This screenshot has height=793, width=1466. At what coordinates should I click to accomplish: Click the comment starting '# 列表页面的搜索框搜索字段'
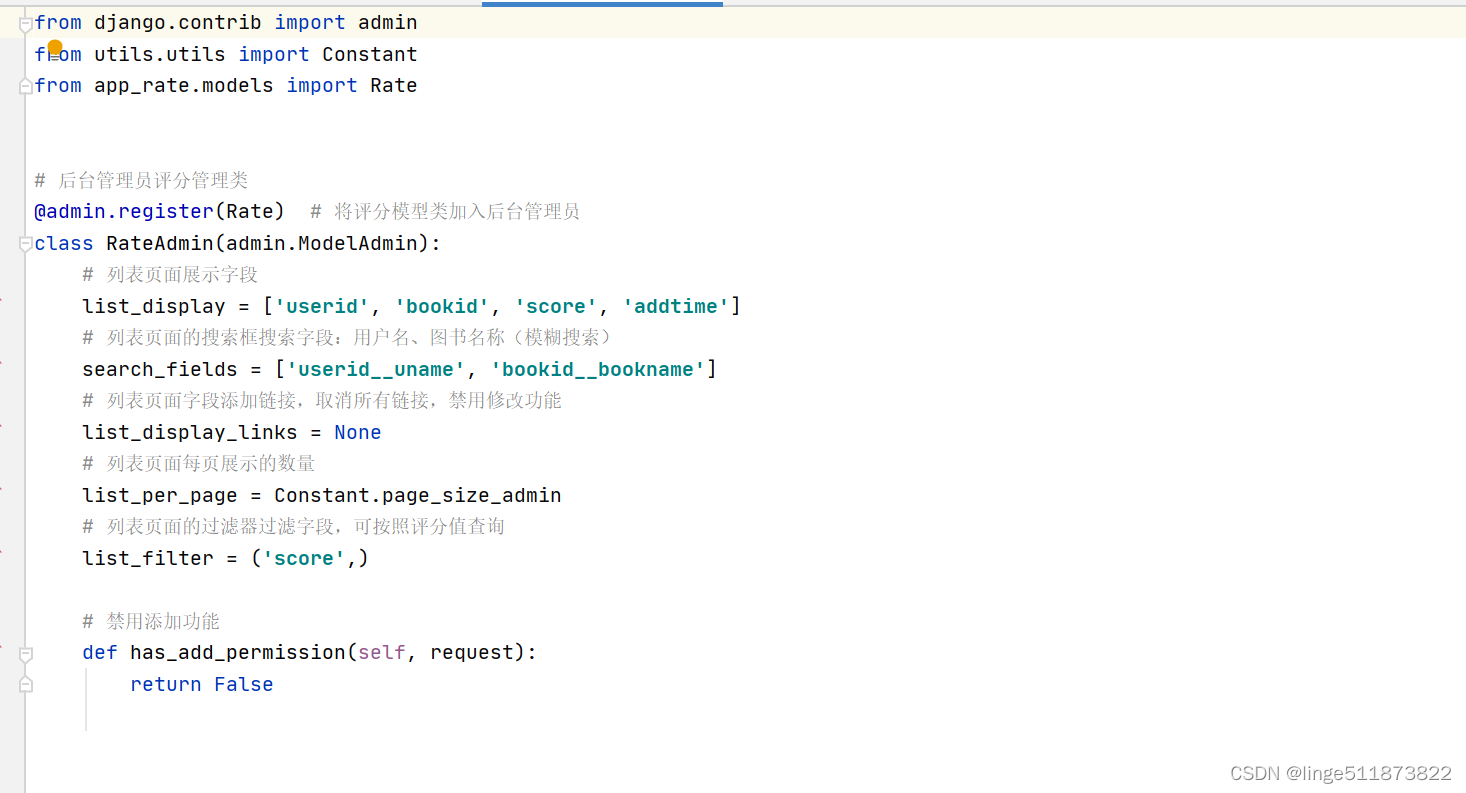click(350, 337)
